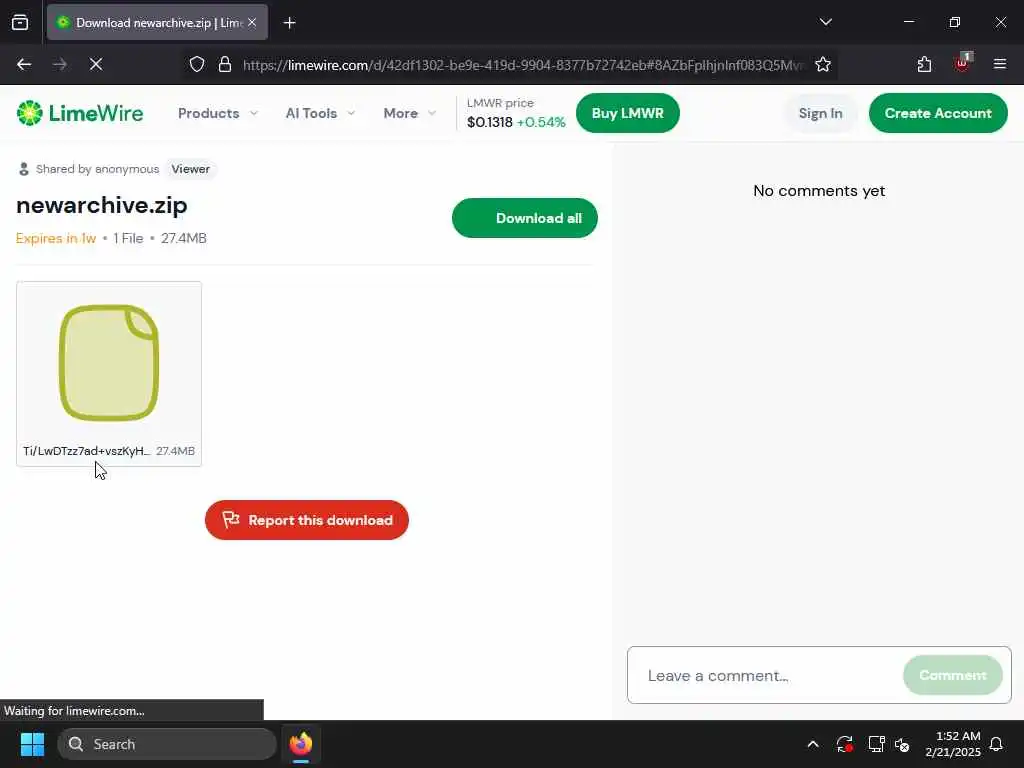Open the extensions puzzle icon
The width and height of the screenshot is (1024, 768).
(x=924, y=64)
